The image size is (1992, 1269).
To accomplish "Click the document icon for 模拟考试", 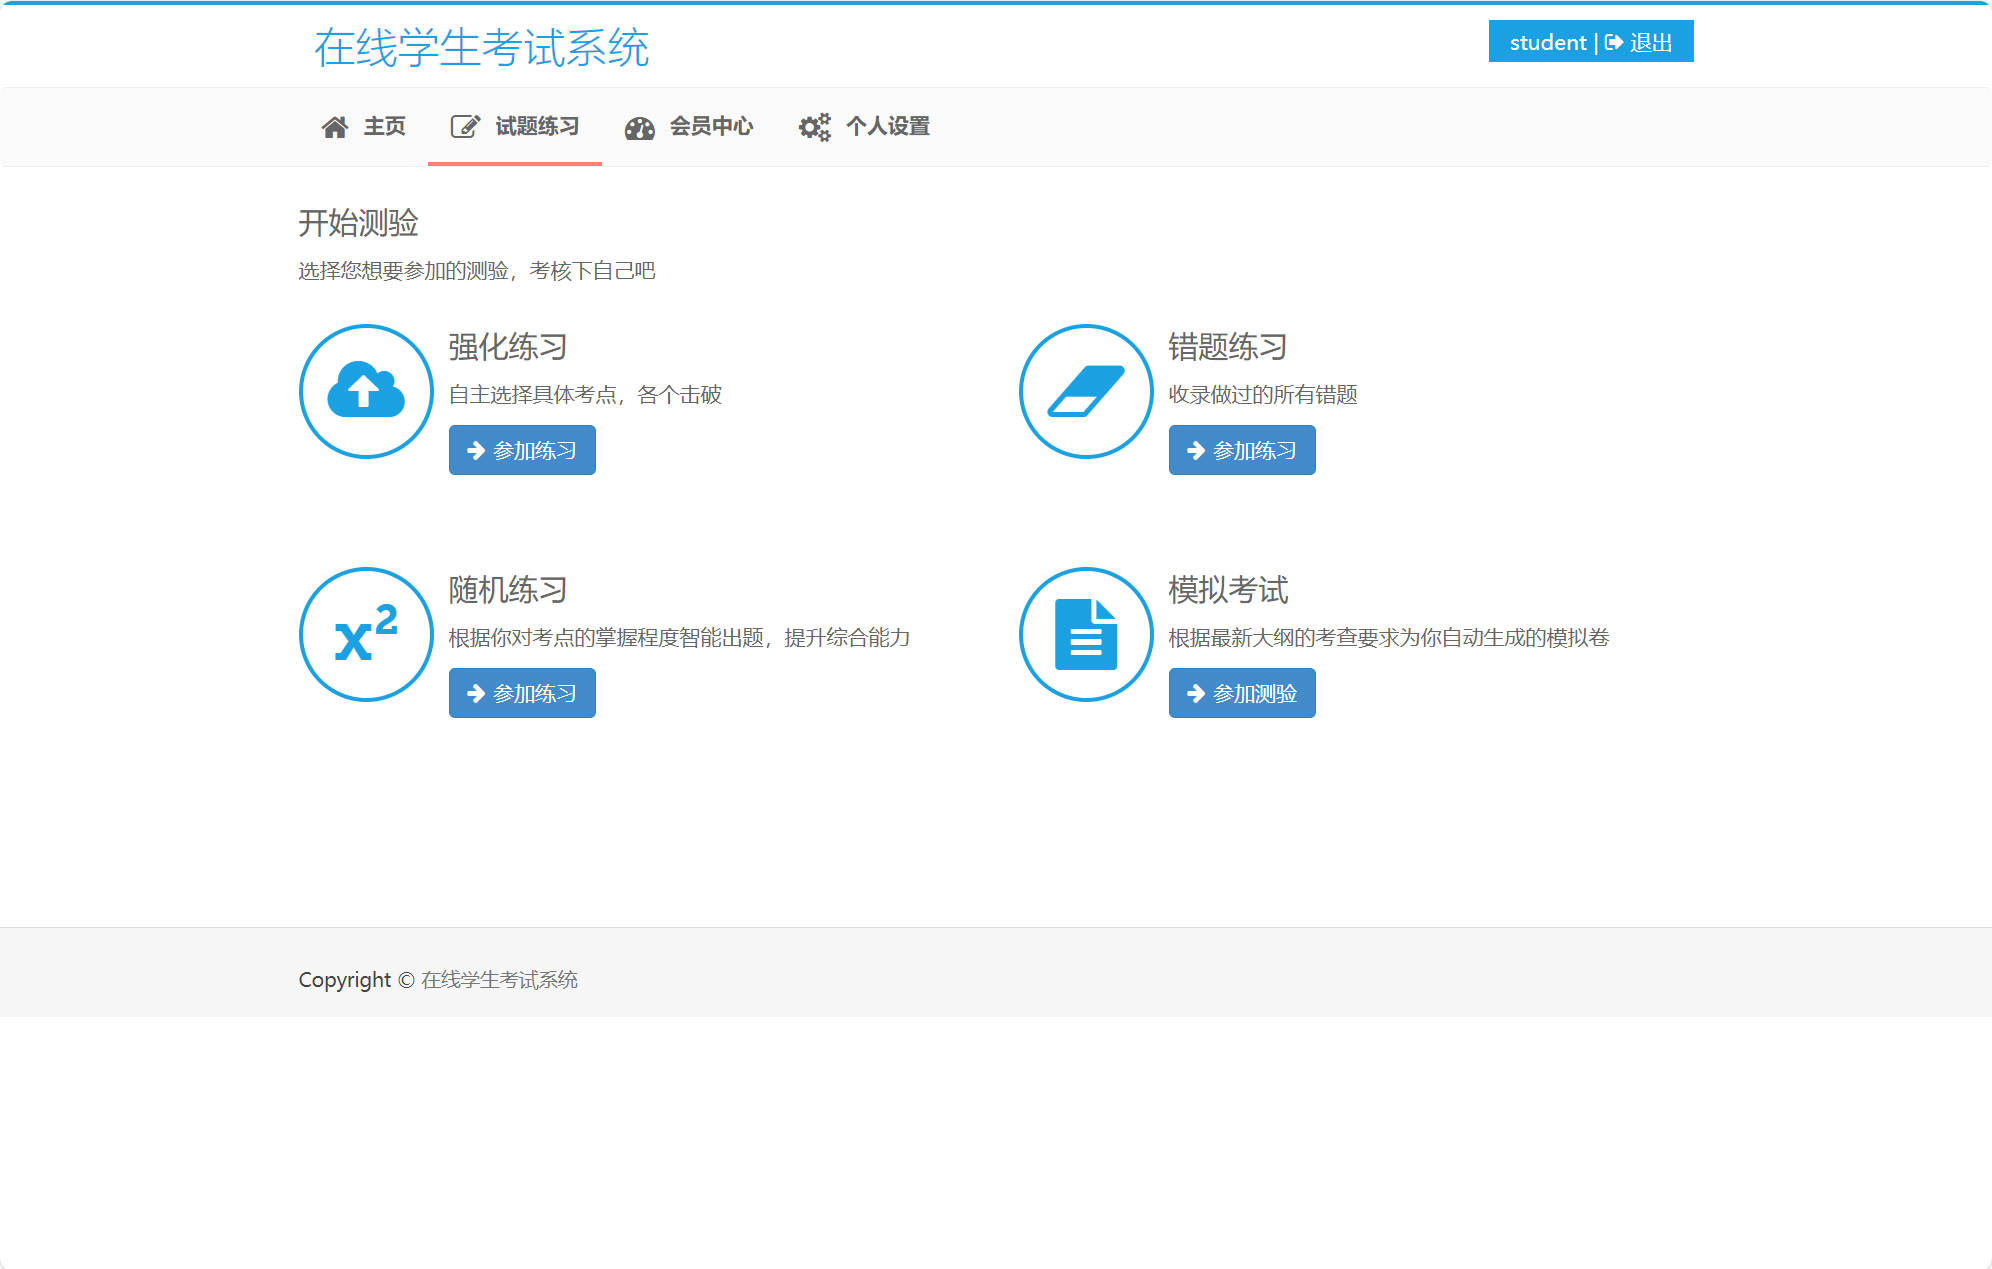I will (1086, 635).
